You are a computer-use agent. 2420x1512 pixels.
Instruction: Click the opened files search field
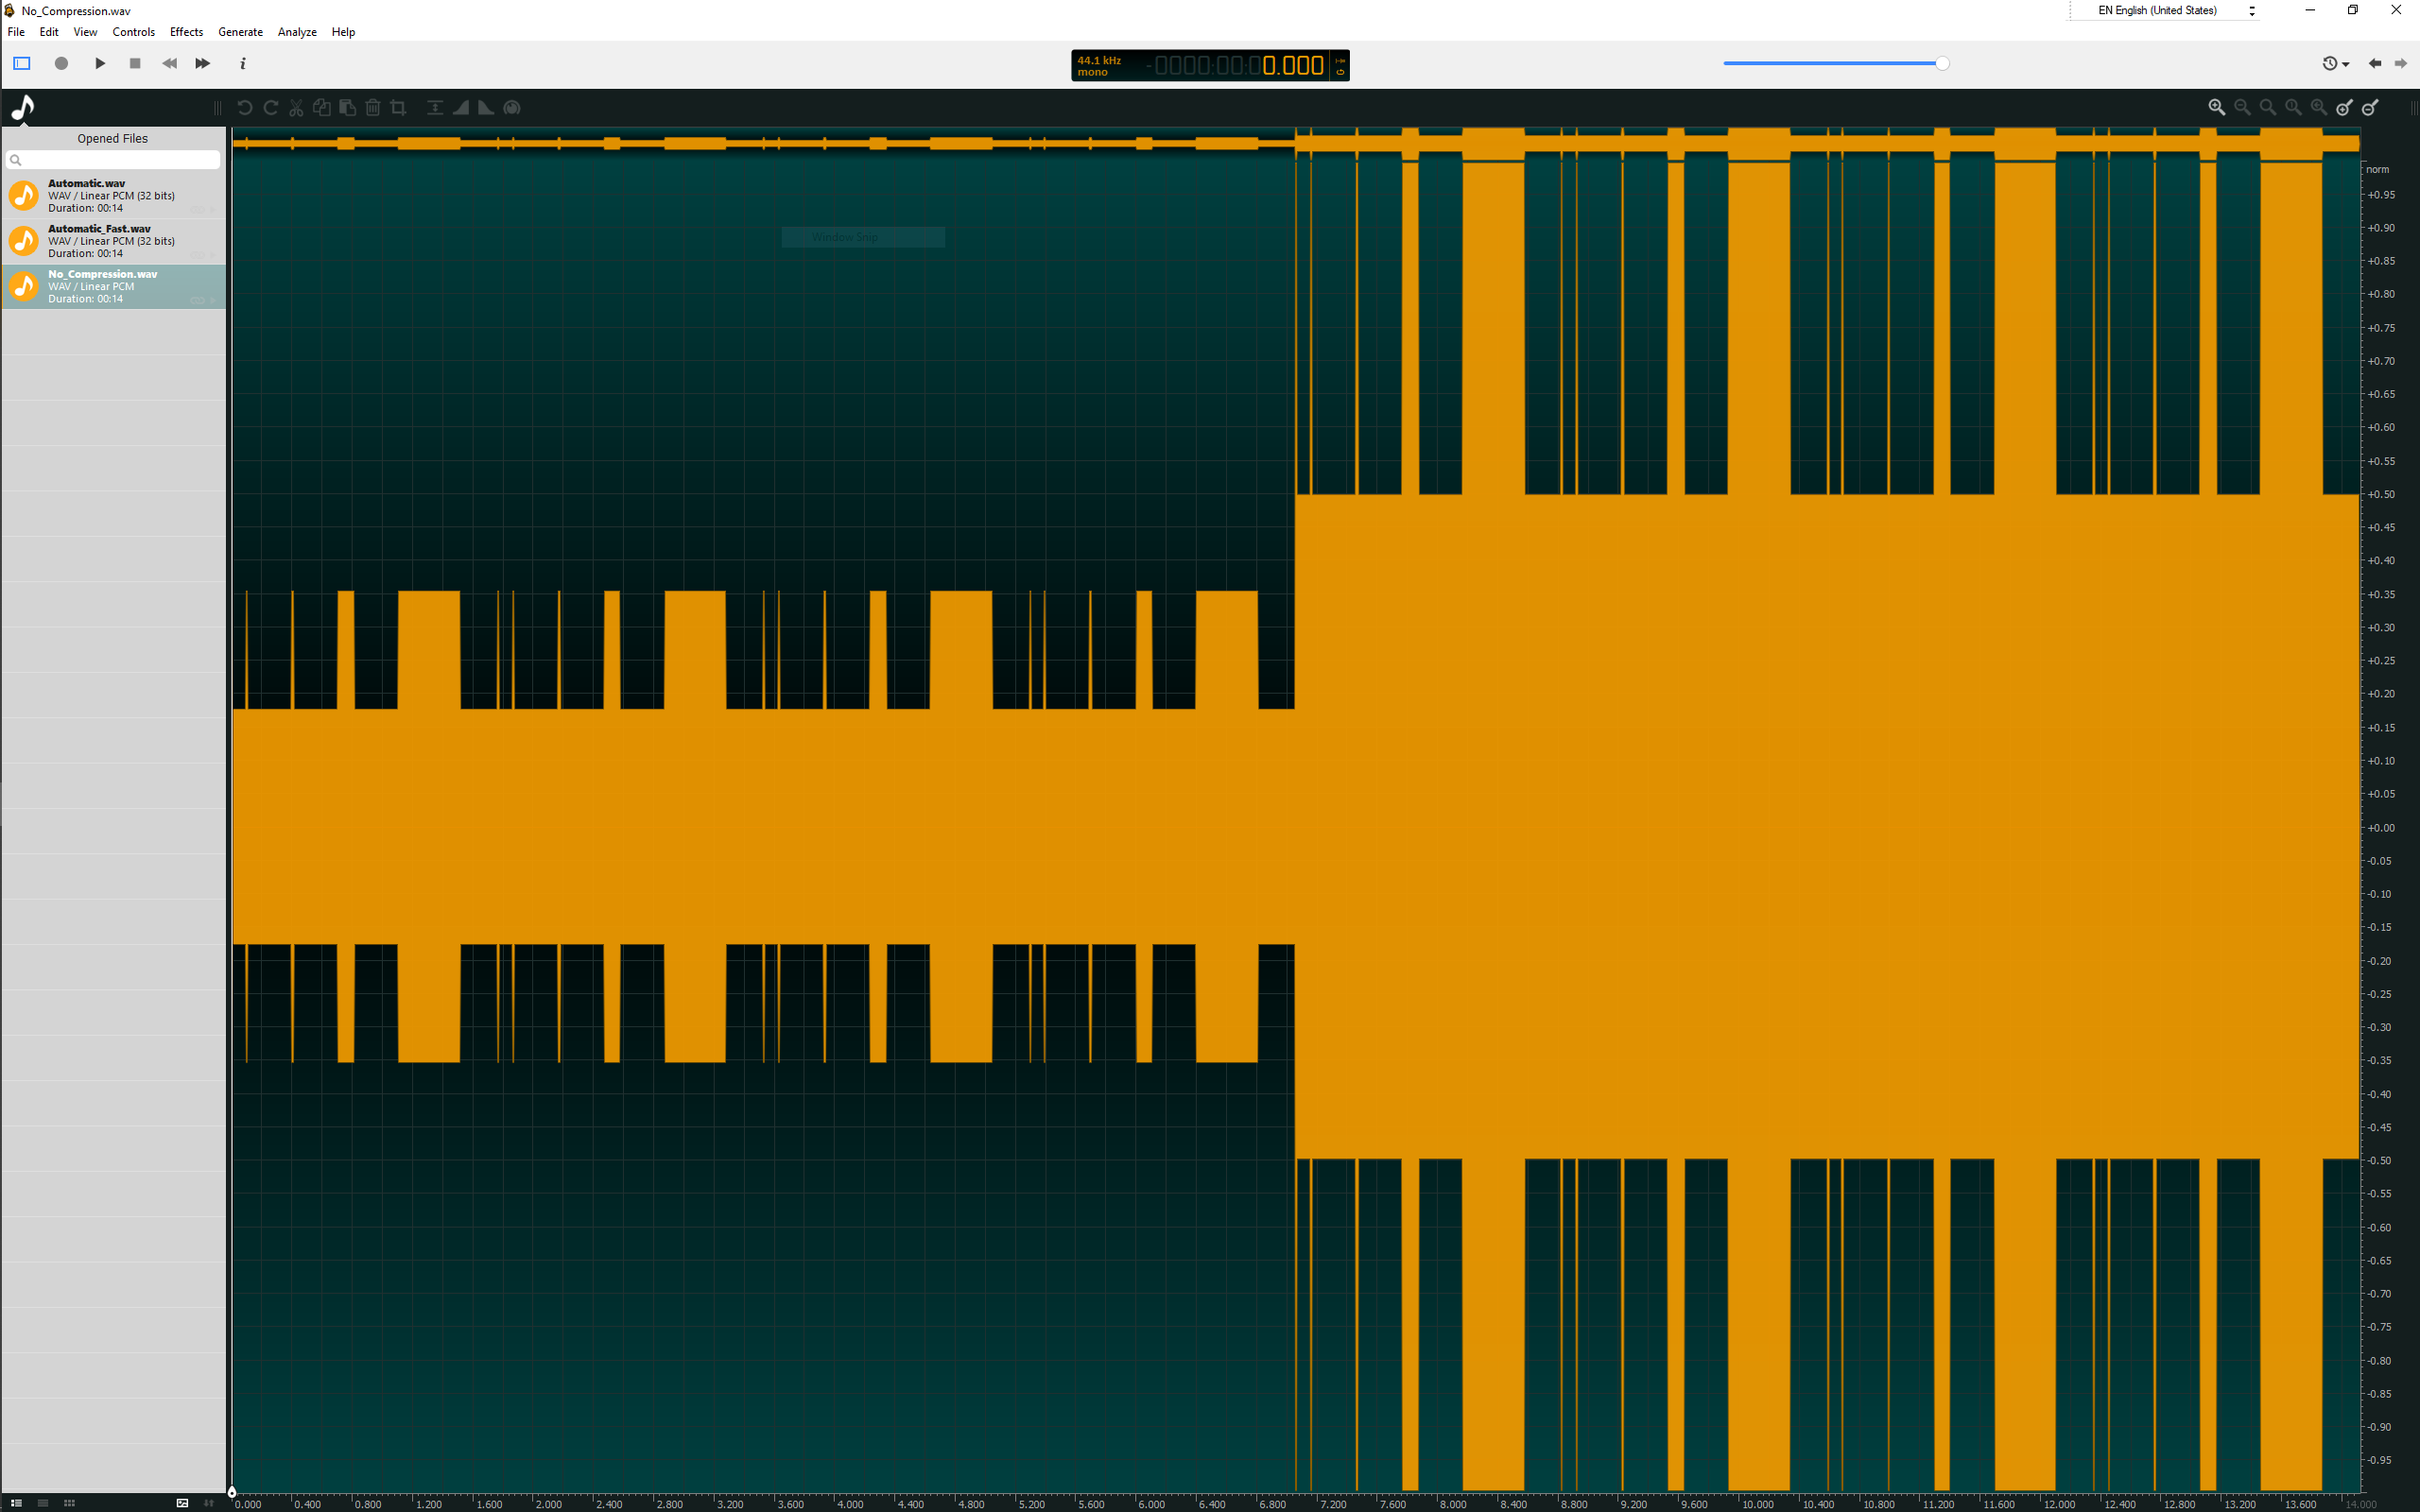(x=113, y=160)
